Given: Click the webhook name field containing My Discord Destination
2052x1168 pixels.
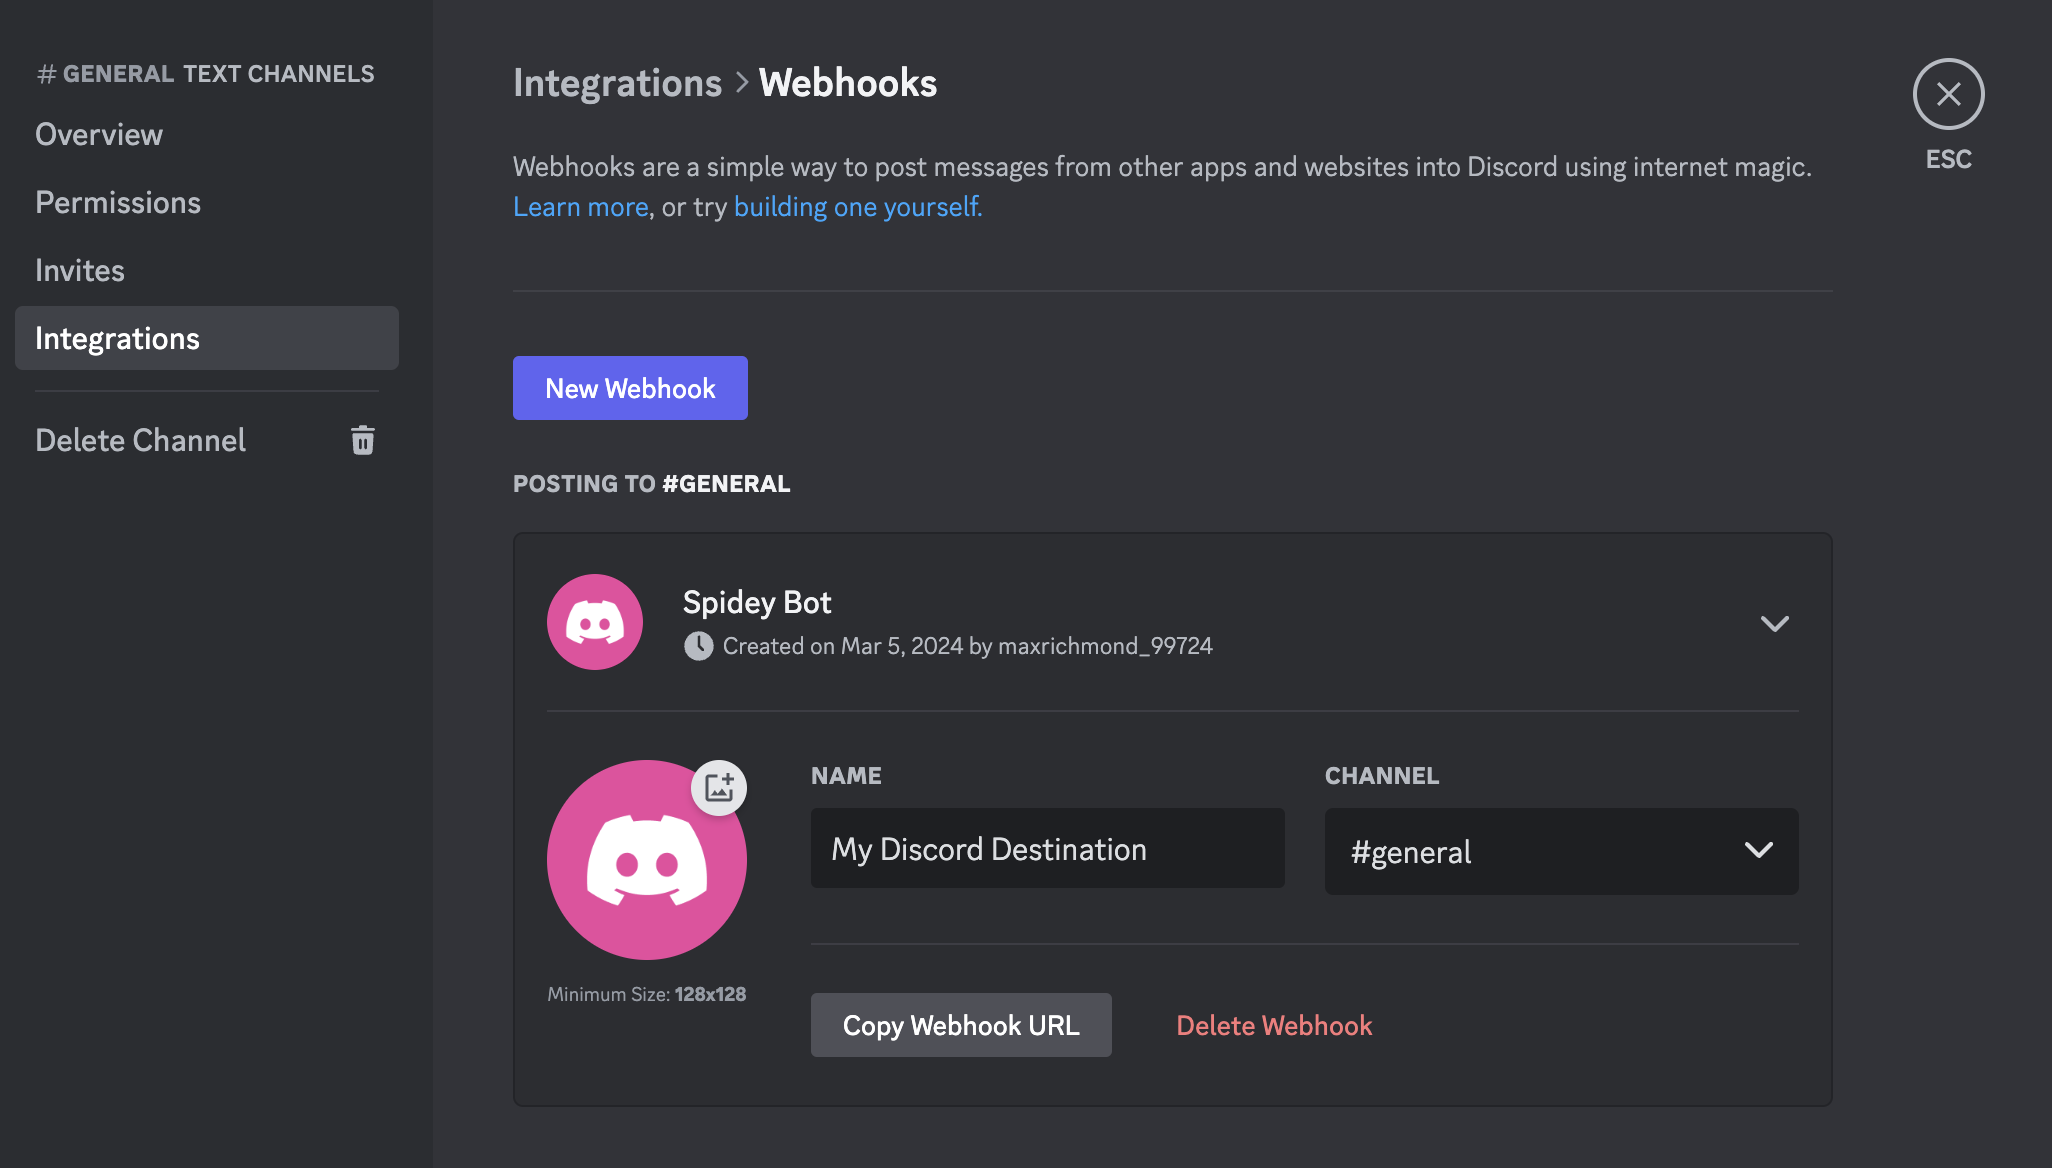Looking at the screenshot, I should click(x=1046, y=848).
